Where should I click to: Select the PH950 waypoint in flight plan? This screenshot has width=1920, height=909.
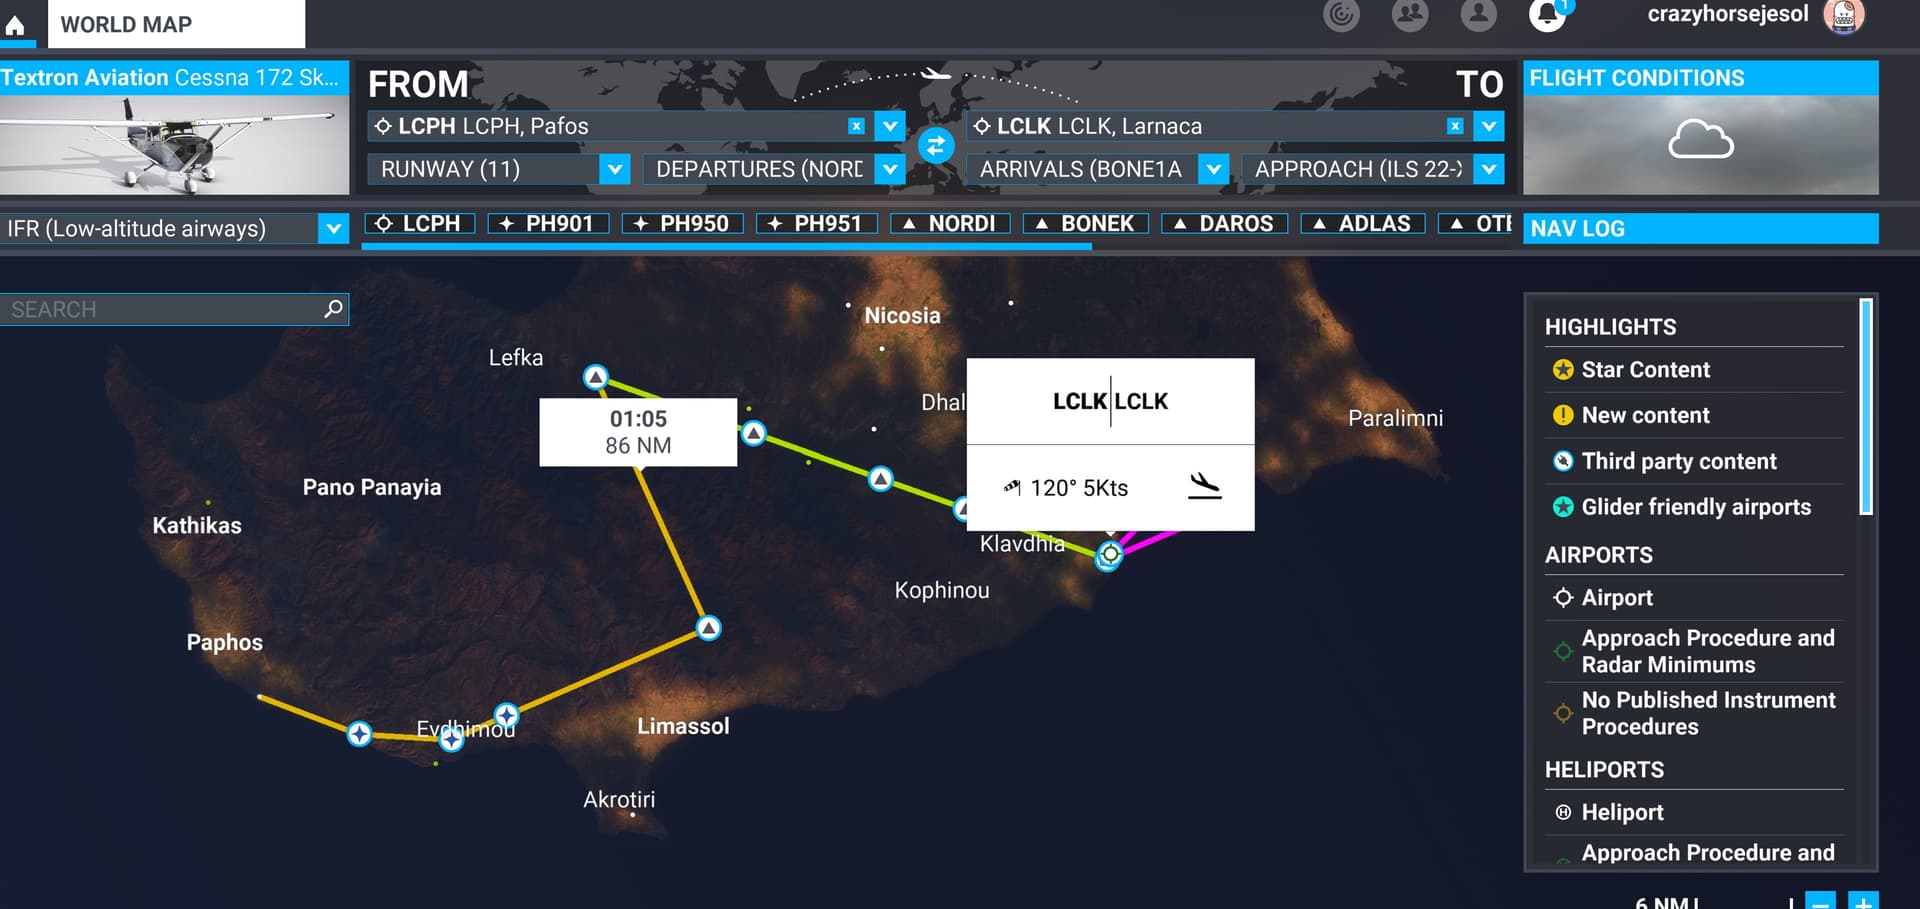(x=682, y=224)
